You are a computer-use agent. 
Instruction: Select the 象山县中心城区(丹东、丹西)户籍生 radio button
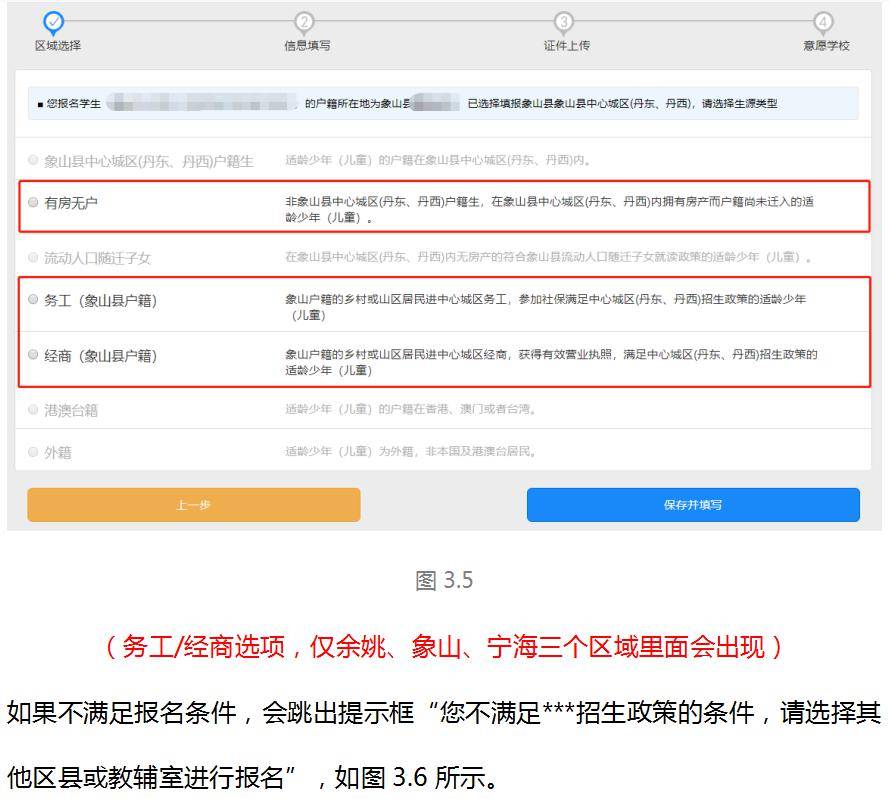point(33,160)
